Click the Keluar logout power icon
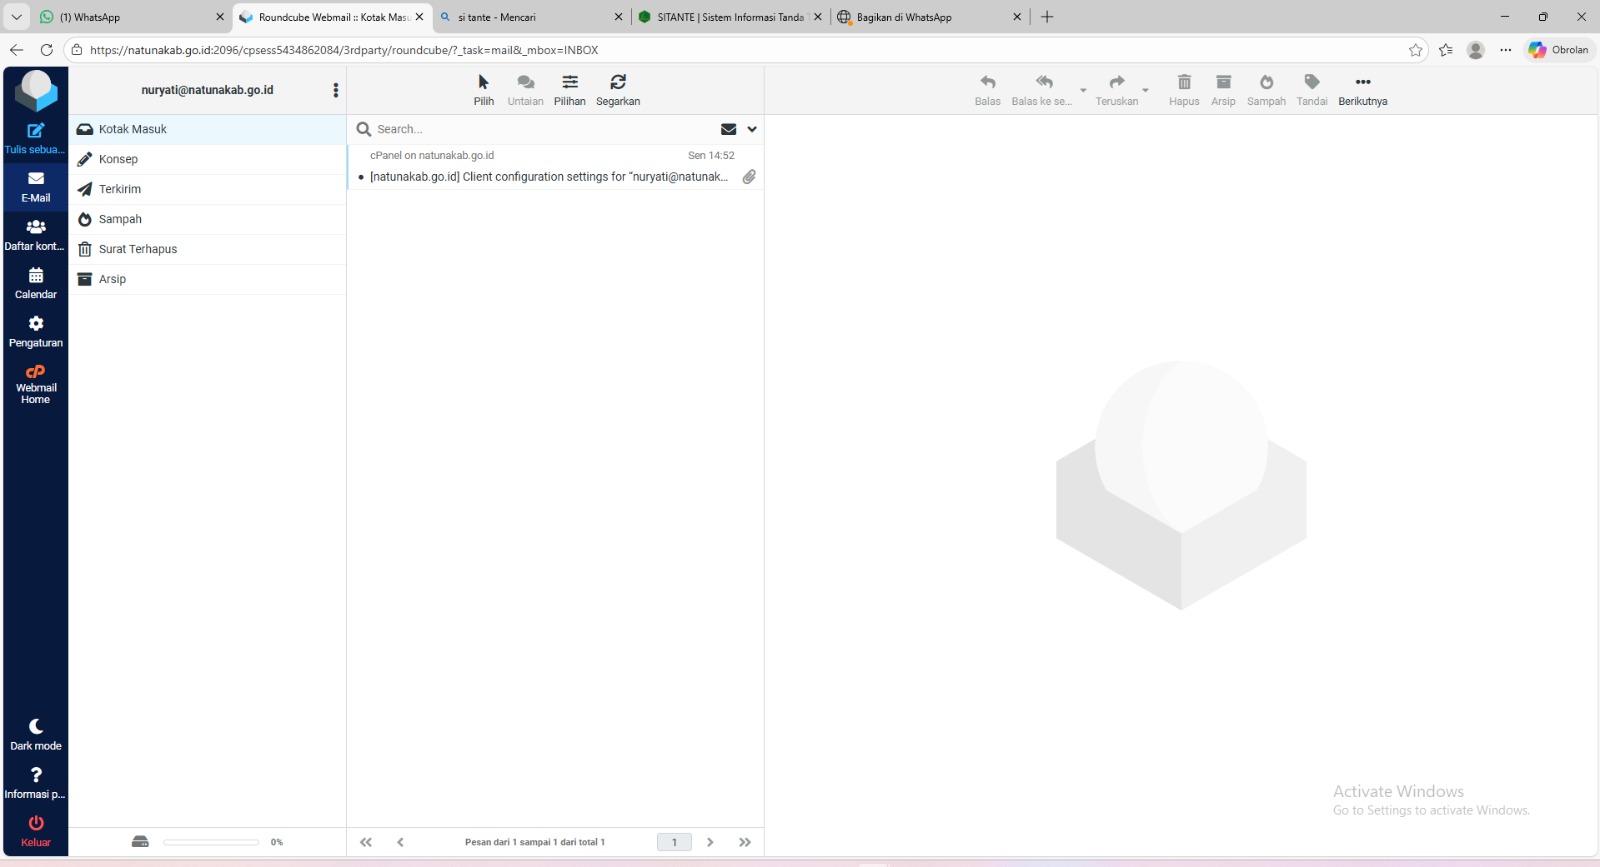This screenshot has width=1600, height=867. pyautogui.click(x=36, y=823)
